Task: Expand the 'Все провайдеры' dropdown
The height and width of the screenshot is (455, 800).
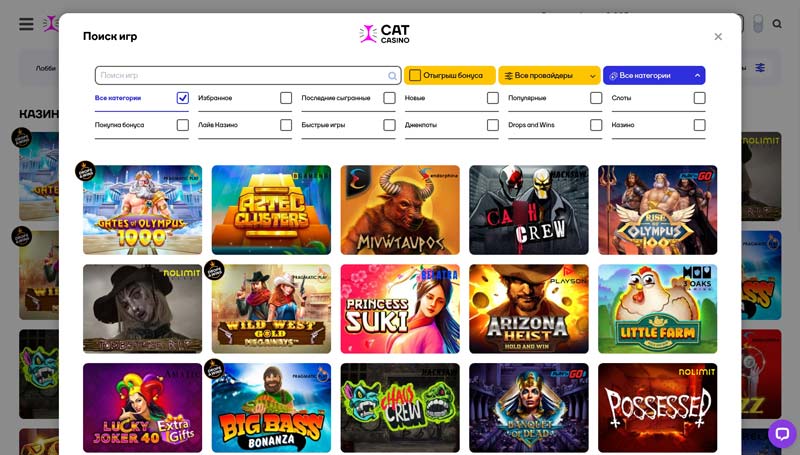Action: pyautogui.click(x=592, y=76)
